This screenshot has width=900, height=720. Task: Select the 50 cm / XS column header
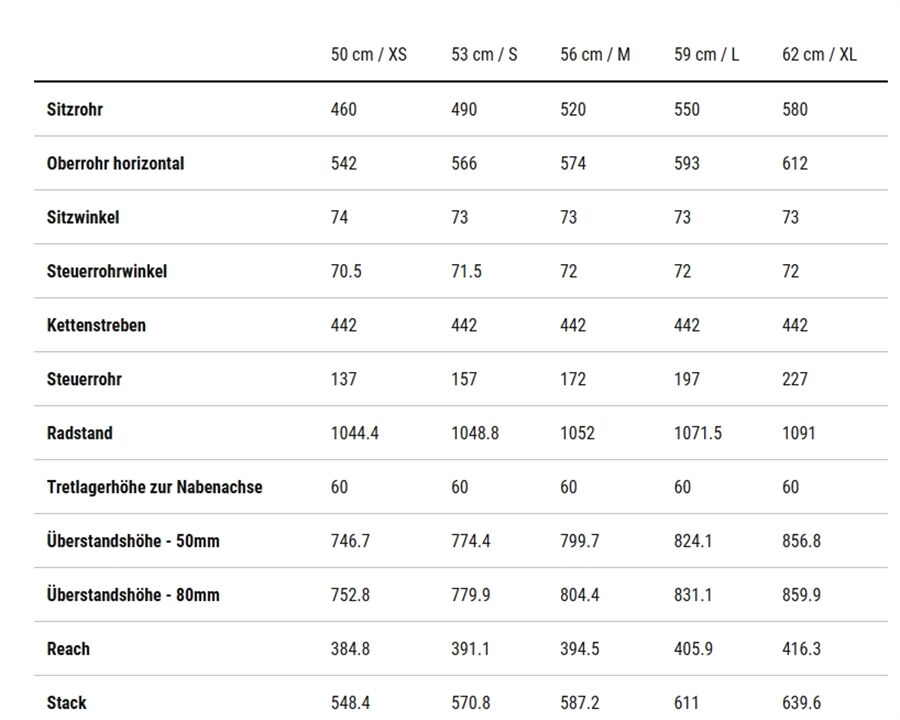pyautogui.click(x=368, y=55)
